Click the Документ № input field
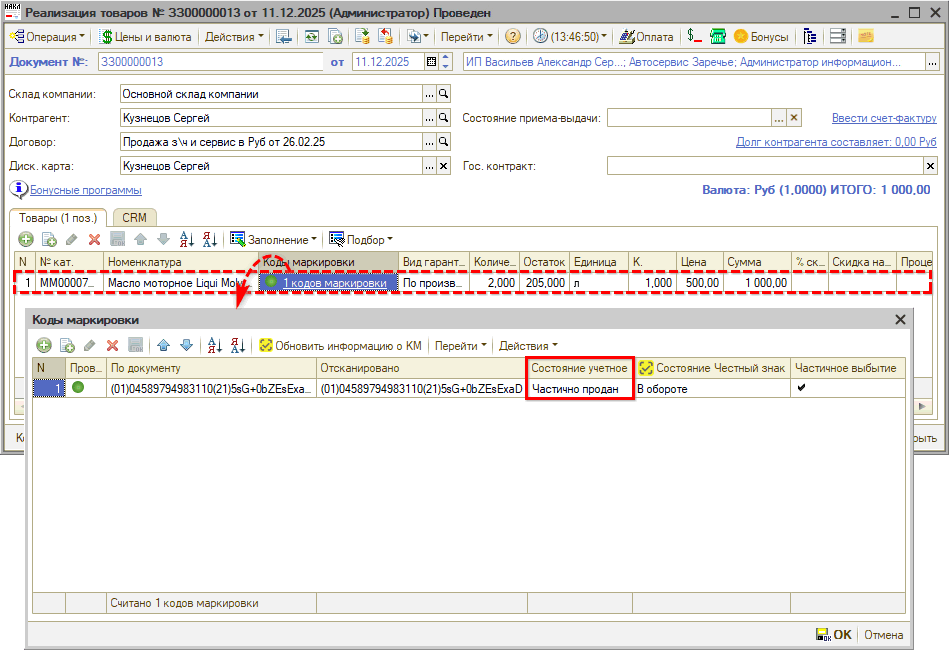The image size is (949, 650). (x=209, y=62)
